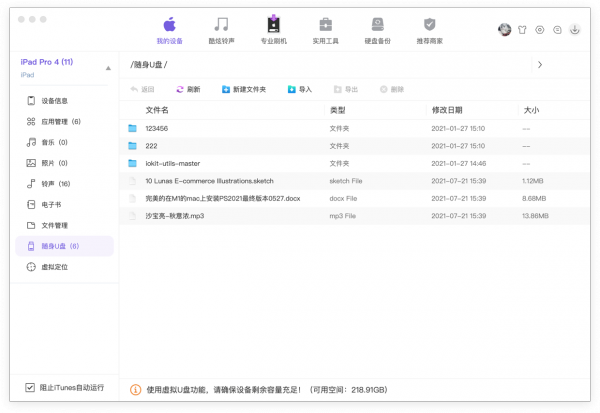Click 新建文件夹 new folder button

244,89
